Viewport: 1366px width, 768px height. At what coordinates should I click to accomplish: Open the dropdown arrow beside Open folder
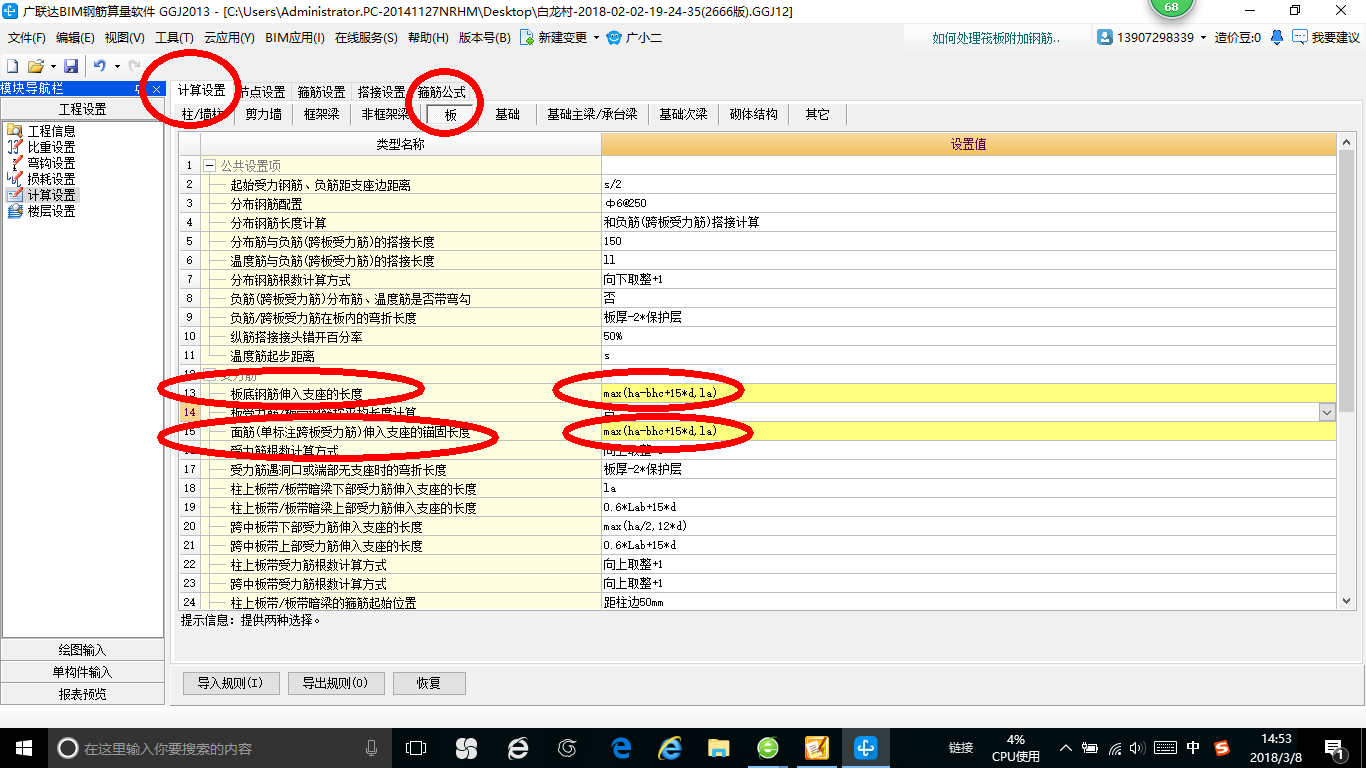click(x=52, y=66)
